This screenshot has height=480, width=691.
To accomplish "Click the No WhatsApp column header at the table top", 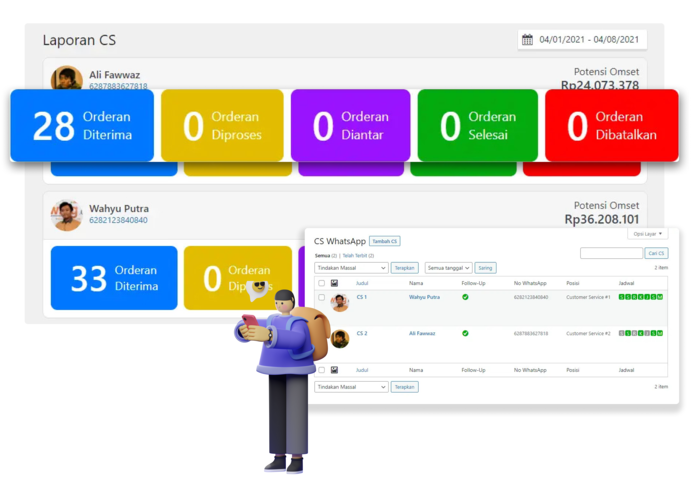I will (530, 283).
